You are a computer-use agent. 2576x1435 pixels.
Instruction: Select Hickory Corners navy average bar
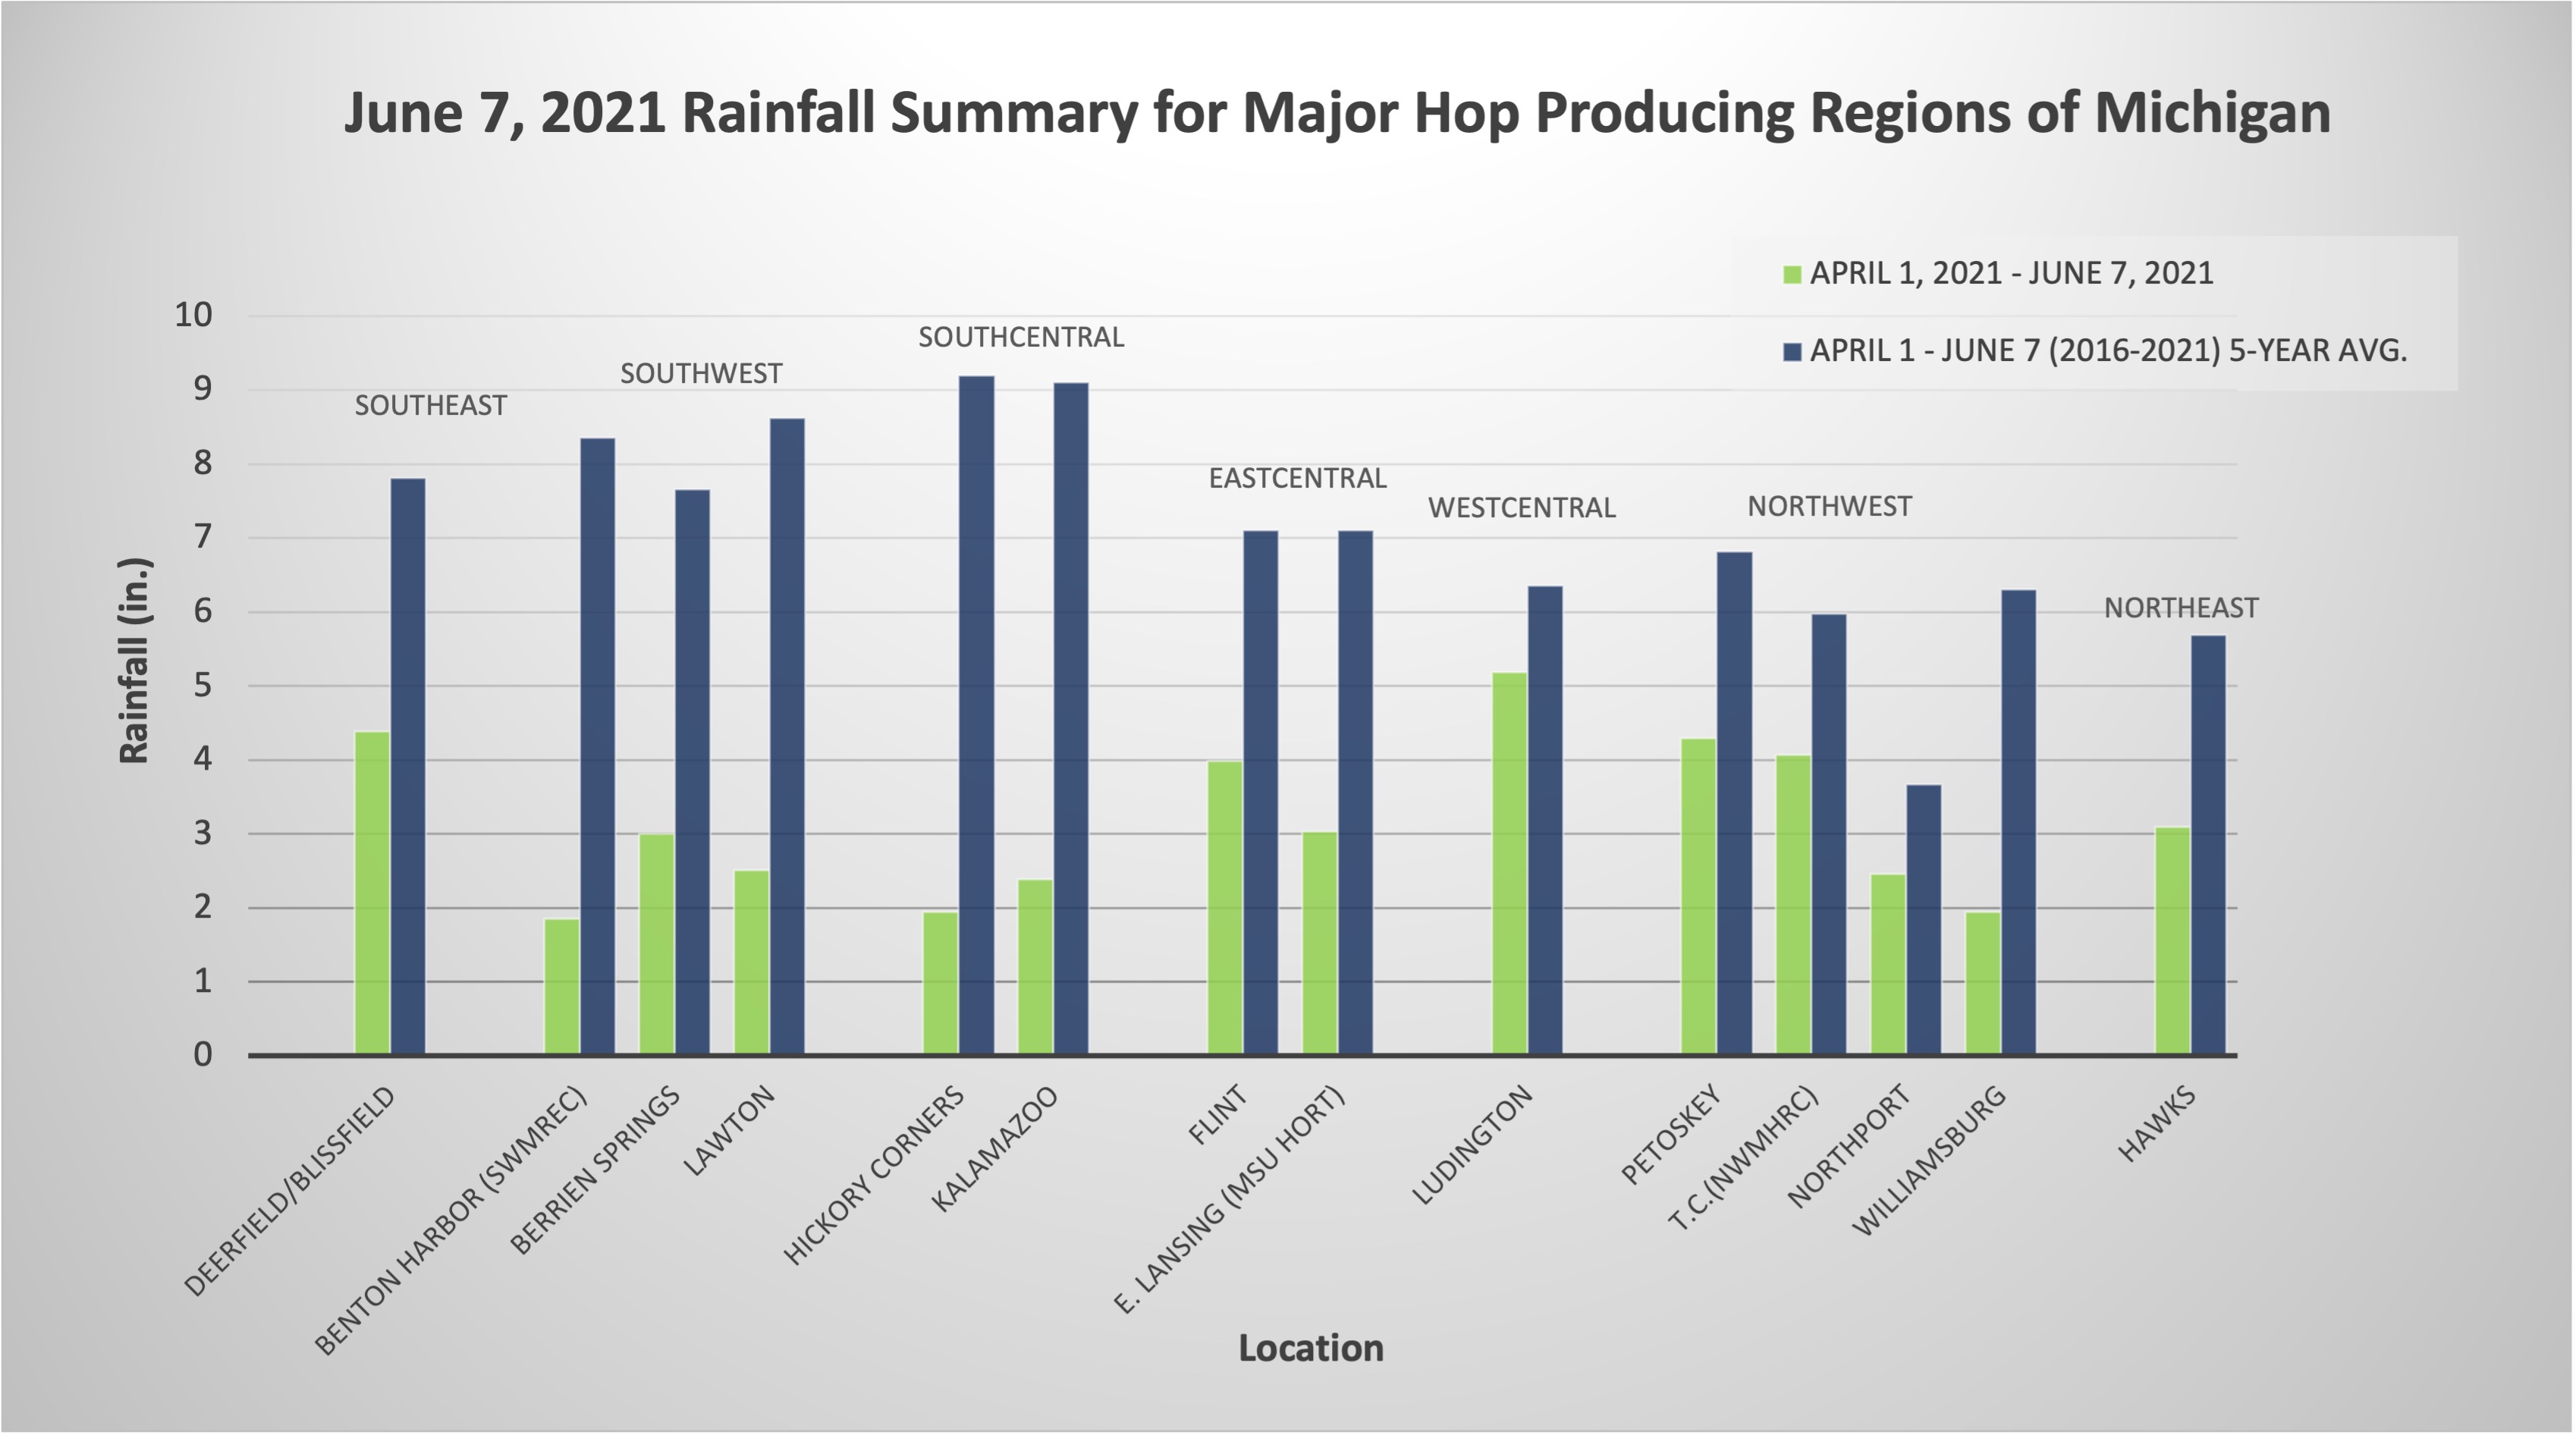click(x=976, y=716)
